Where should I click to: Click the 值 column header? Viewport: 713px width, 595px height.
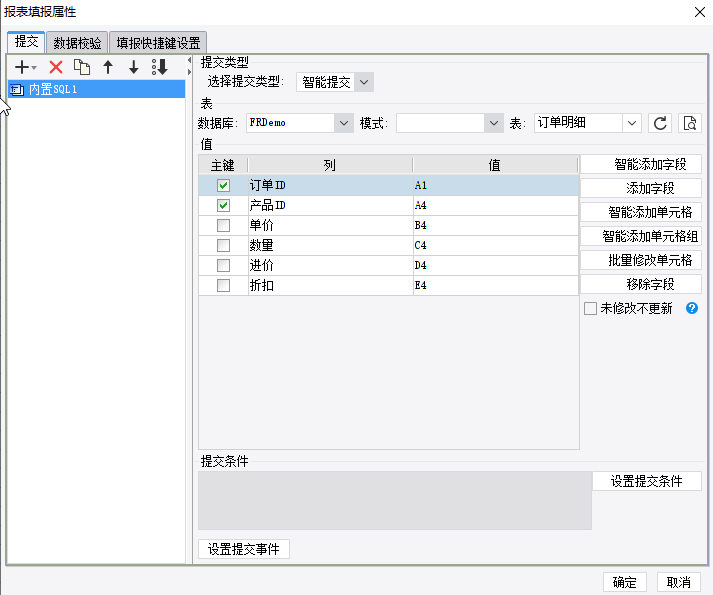pos(495,165)
